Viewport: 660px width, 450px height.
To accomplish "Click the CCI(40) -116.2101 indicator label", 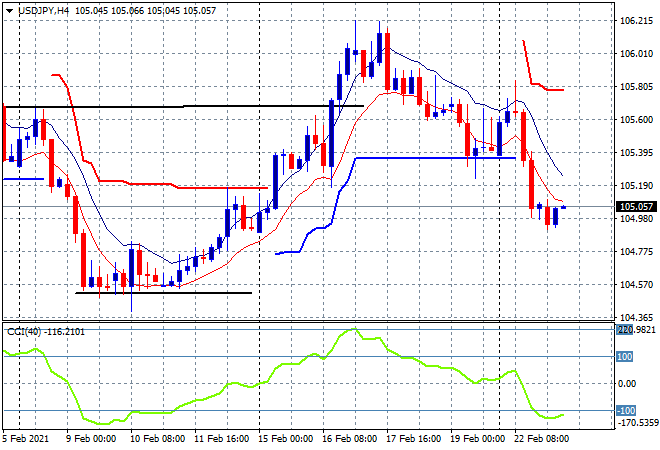I will pyautogui.click(x=46, y=332).
